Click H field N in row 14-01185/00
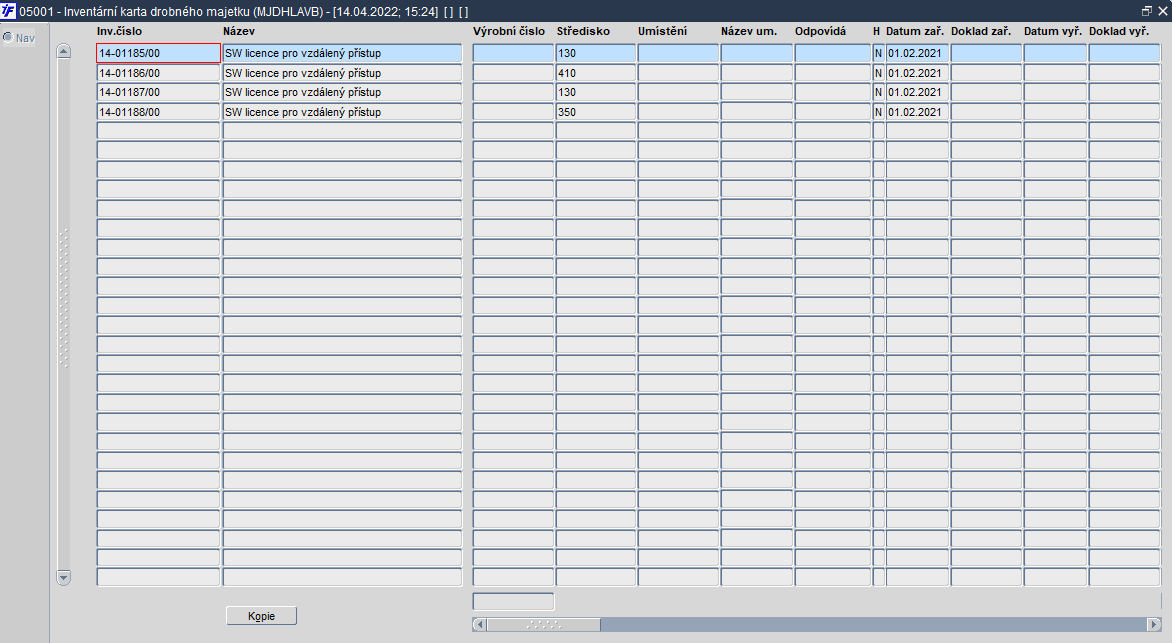The height and width of the screenshot is (643, 1172). coord(879,53)
